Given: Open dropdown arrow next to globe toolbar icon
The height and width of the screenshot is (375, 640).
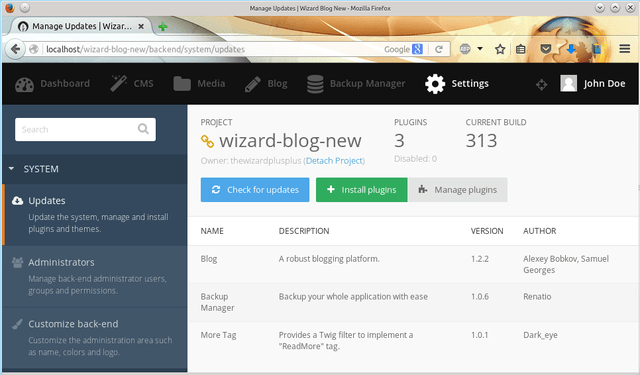Looking at the screenshot, I should [480, 49].
